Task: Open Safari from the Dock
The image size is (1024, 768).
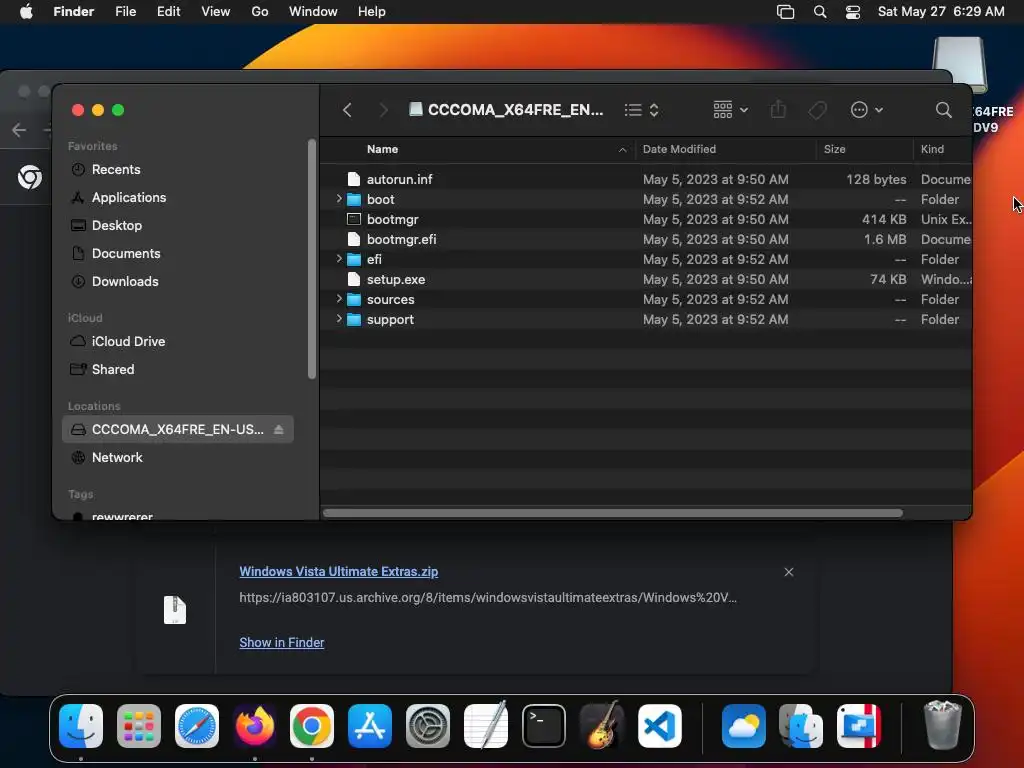Action: coord(197,726)
